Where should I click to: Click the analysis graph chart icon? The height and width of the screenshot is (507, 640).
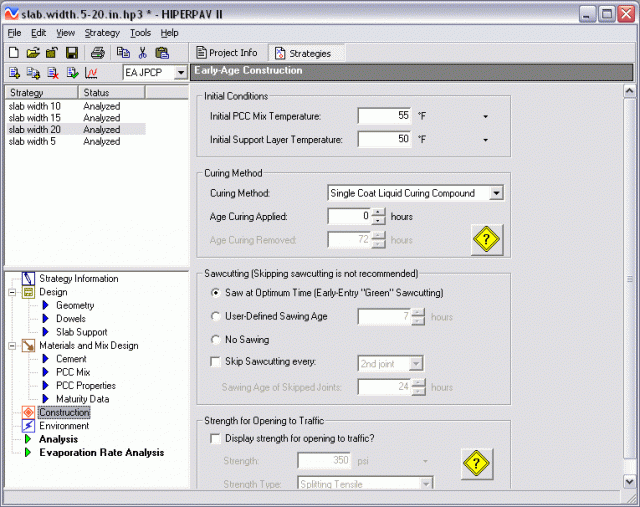(x=91, y=73)
